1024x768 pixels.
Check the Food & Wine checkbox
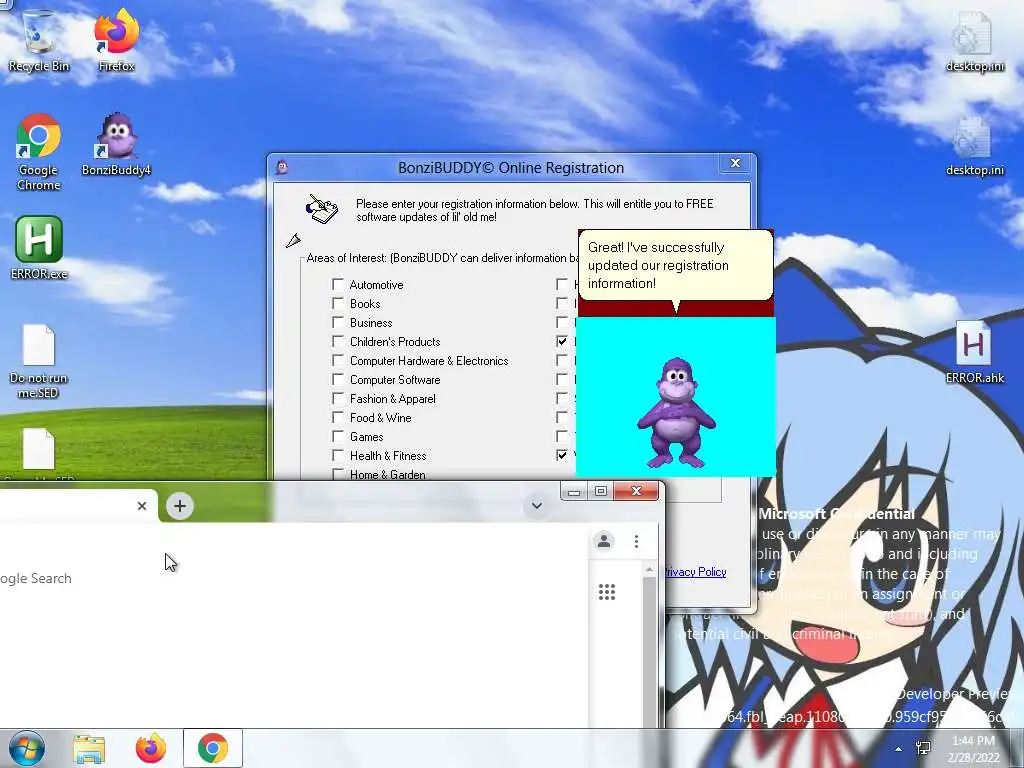338,417
